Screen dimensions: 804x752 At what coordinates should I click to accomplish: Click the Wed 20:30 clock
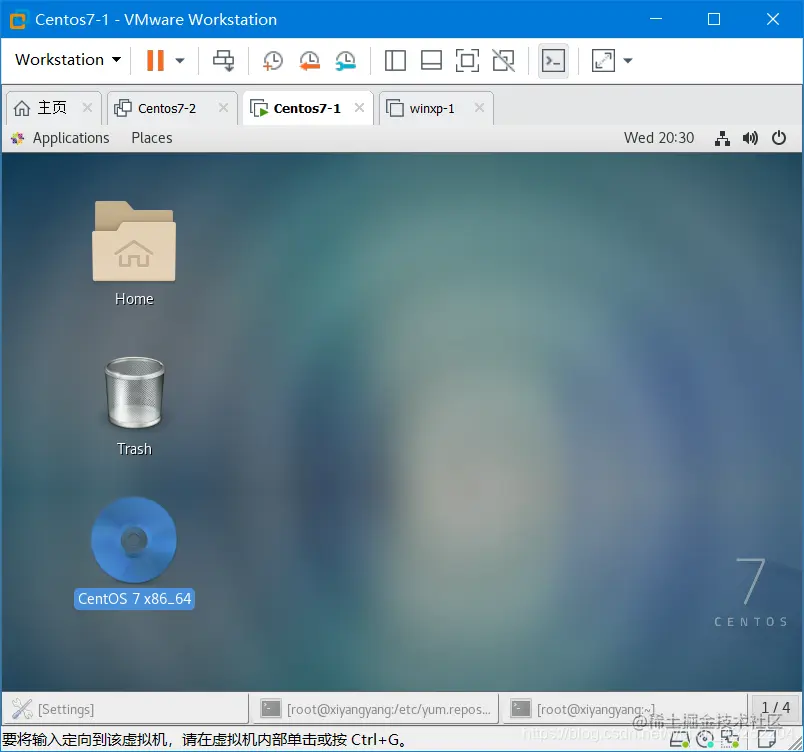[x=659, y=138]
